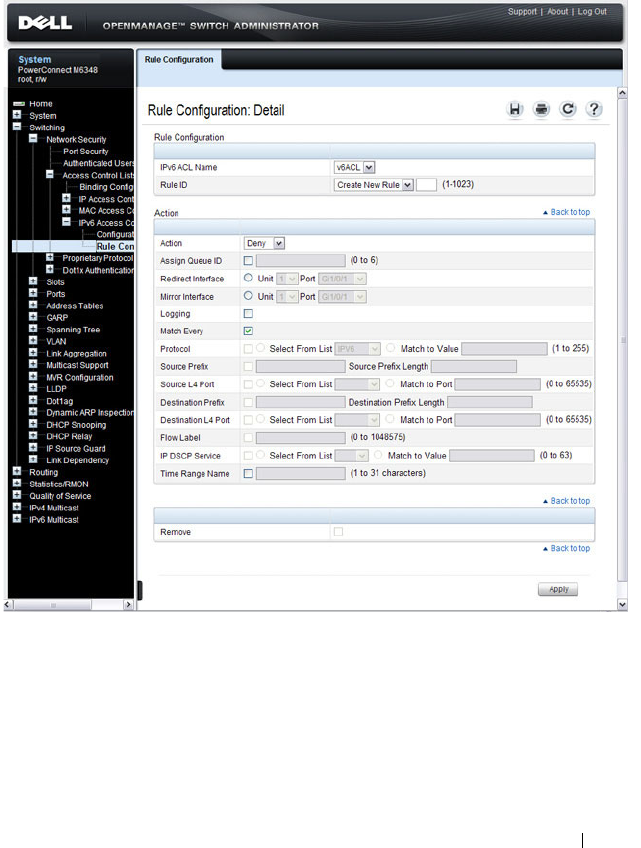Click the Log Out link

(592, 12)
